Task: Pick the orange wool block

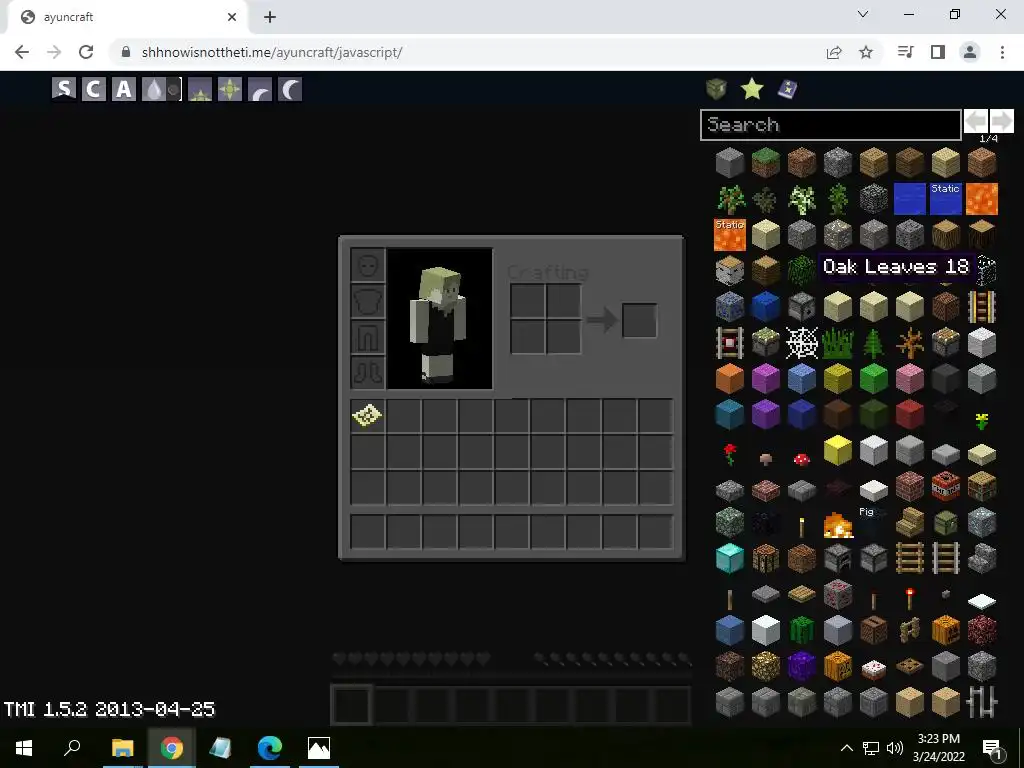Action: click(x=729, y=378)
